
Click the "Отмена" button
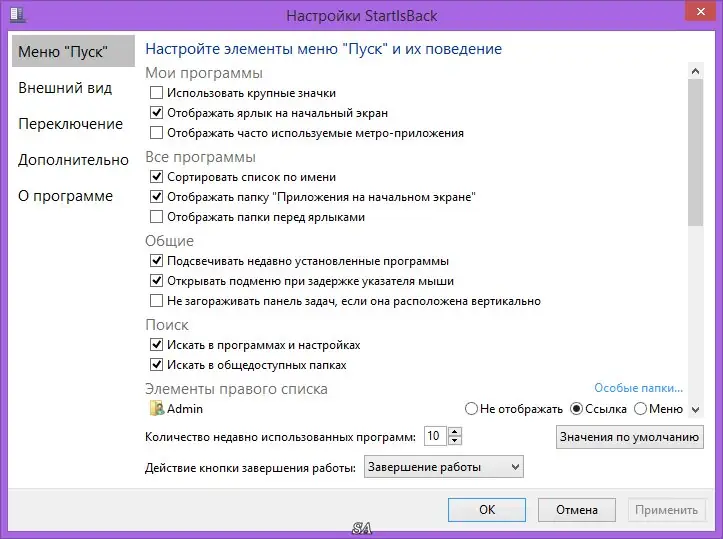(x=577, y=509)
